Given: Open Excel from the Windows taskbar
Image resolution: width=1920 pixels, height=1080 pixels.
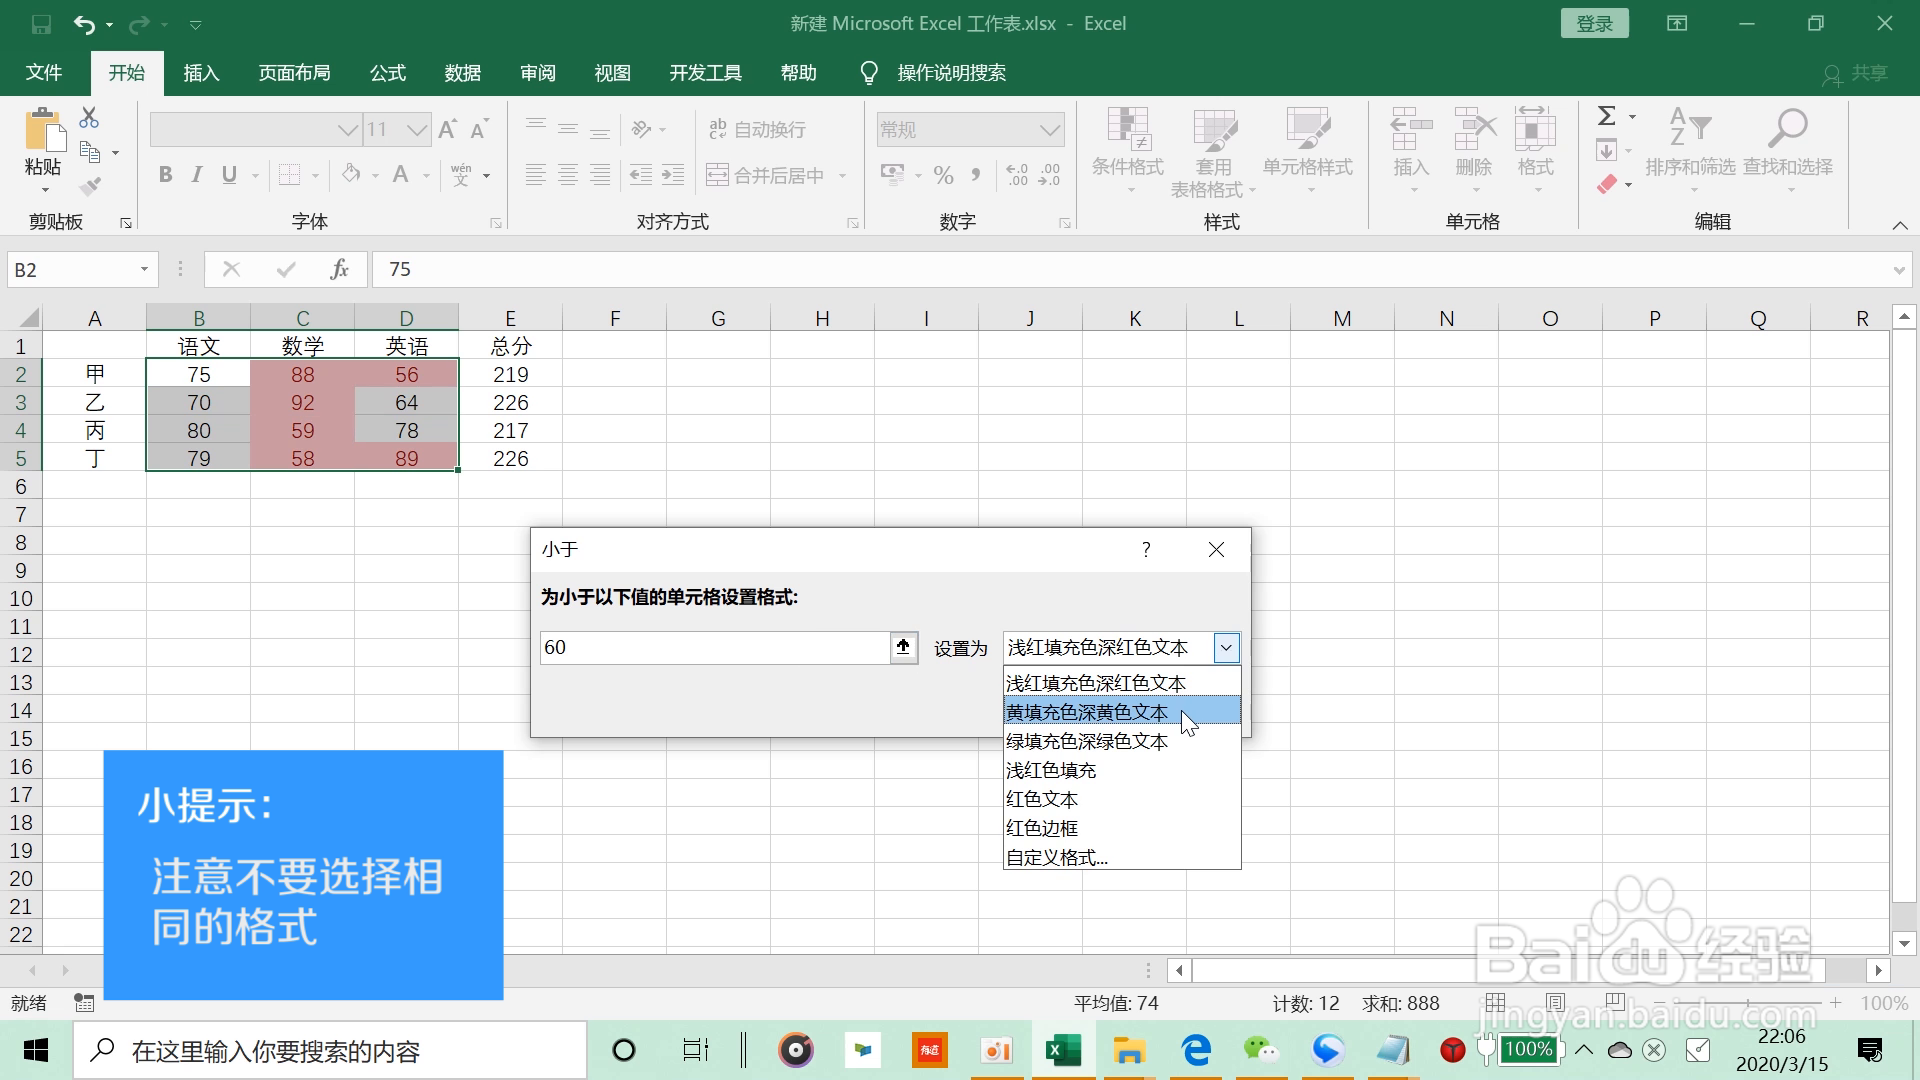Looking at the screenshot, I should coord(1062,1050).
